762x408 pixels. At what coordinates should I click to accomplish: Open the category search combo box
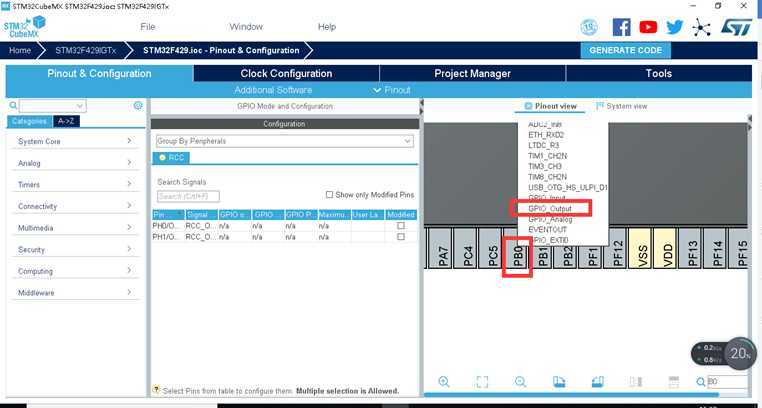click(x=52, y=105)
